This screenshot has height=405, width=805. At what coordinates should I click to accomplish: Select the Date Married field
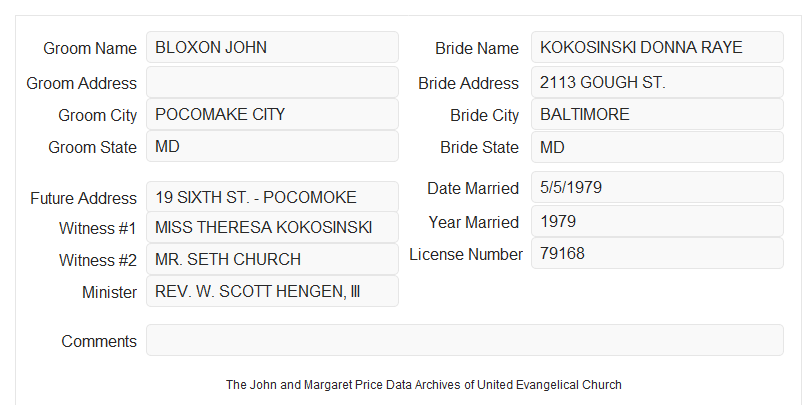(x=657, y=187)
